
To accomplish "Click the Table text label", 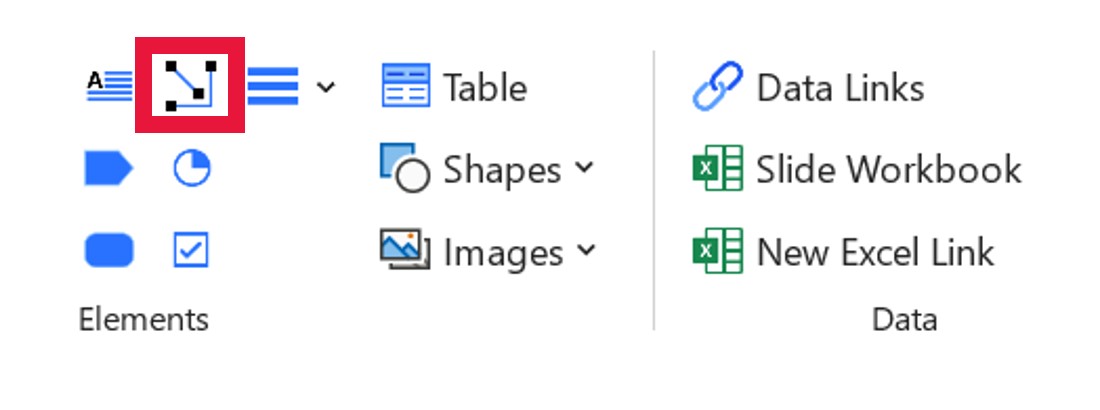I will [x=485, y=88].
